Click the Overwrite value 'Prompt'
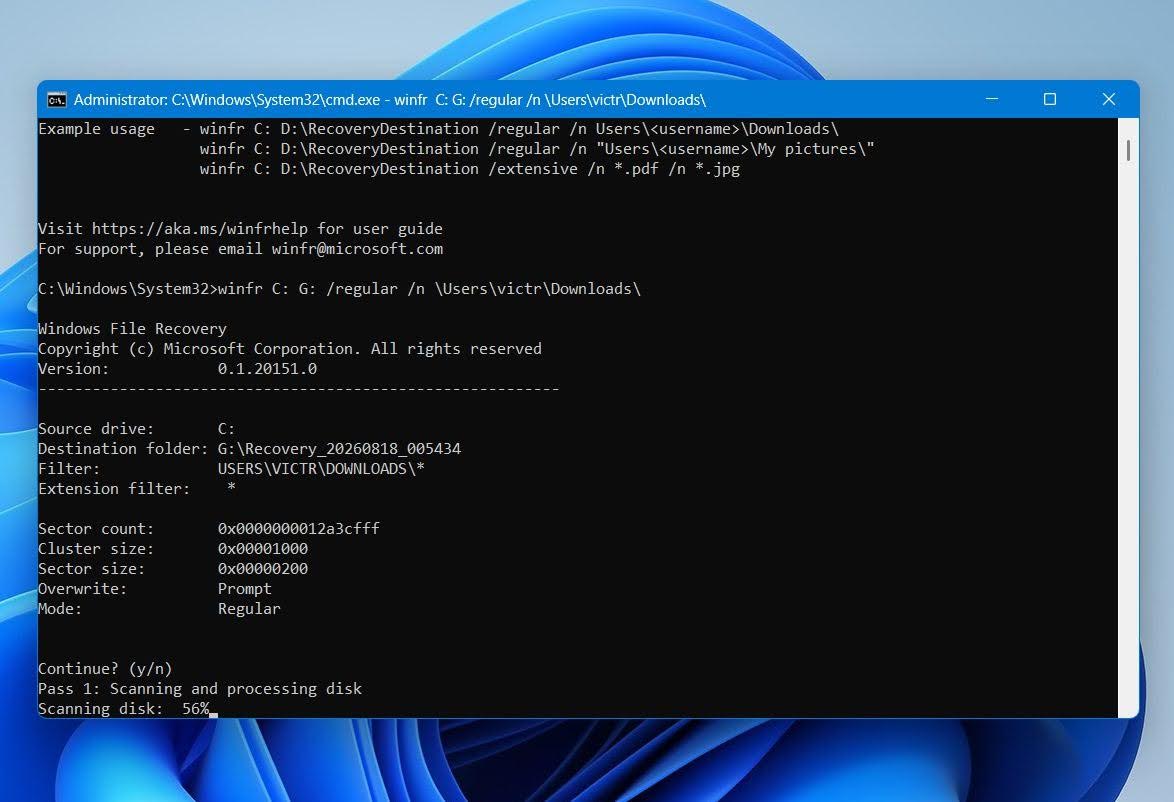Screen dimensions: 1174x802 pos(245,589)
